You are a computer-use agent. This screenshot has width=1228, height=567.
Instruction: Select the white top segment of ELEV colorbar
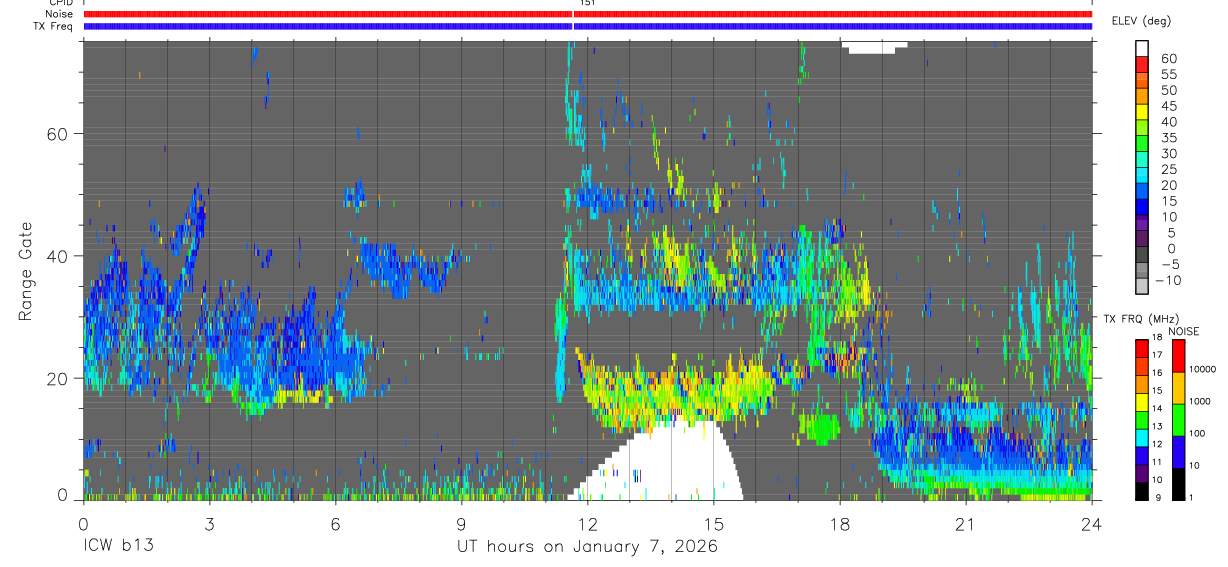coord(1142,47)
